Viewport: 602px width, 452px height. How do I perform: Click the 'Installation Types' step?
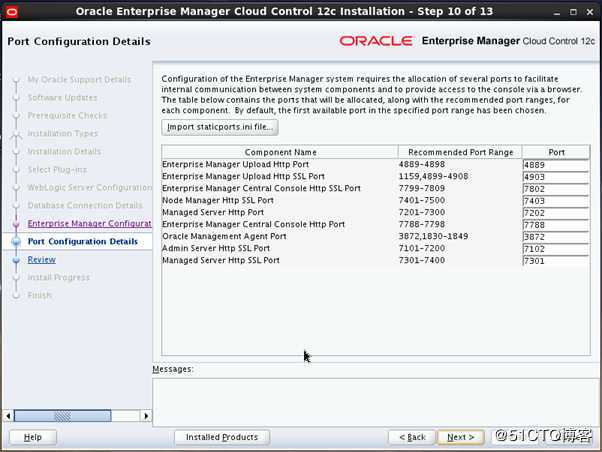(63, 133)
